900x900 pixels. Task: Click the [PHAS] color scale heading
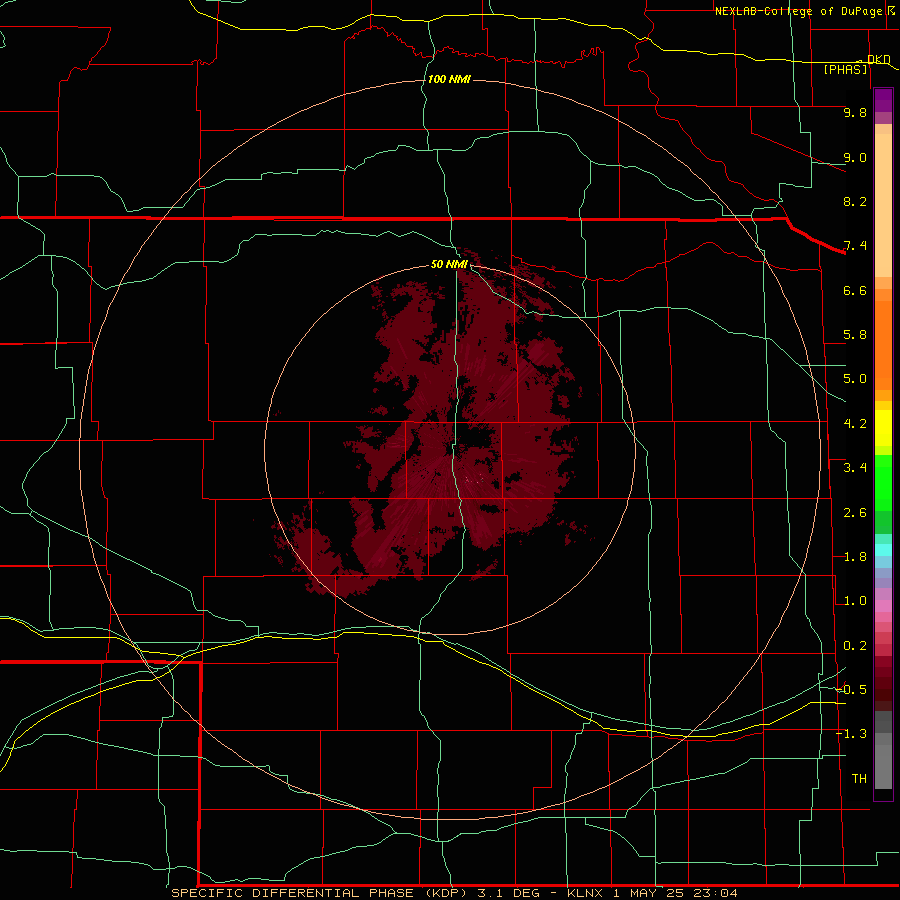tap(845, 70)
